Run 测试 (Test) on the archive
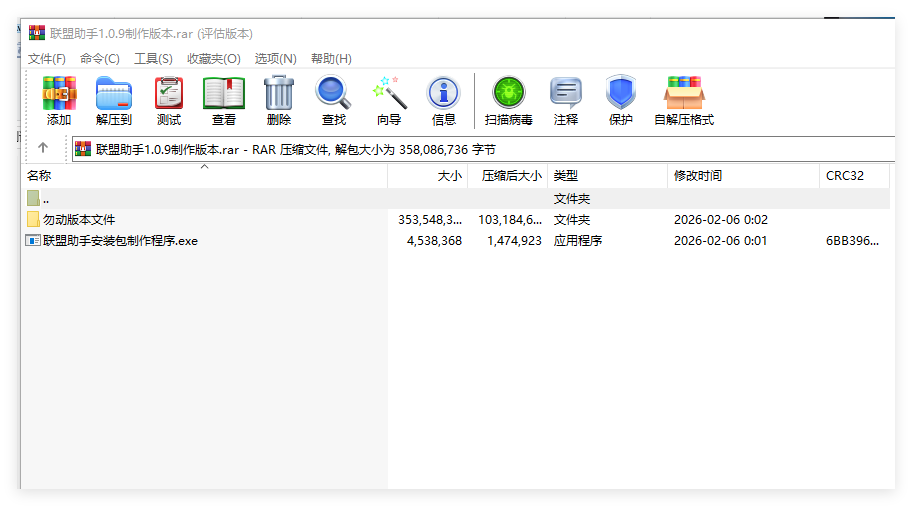Viewport: 912px width, 506px height. (169, 93)
